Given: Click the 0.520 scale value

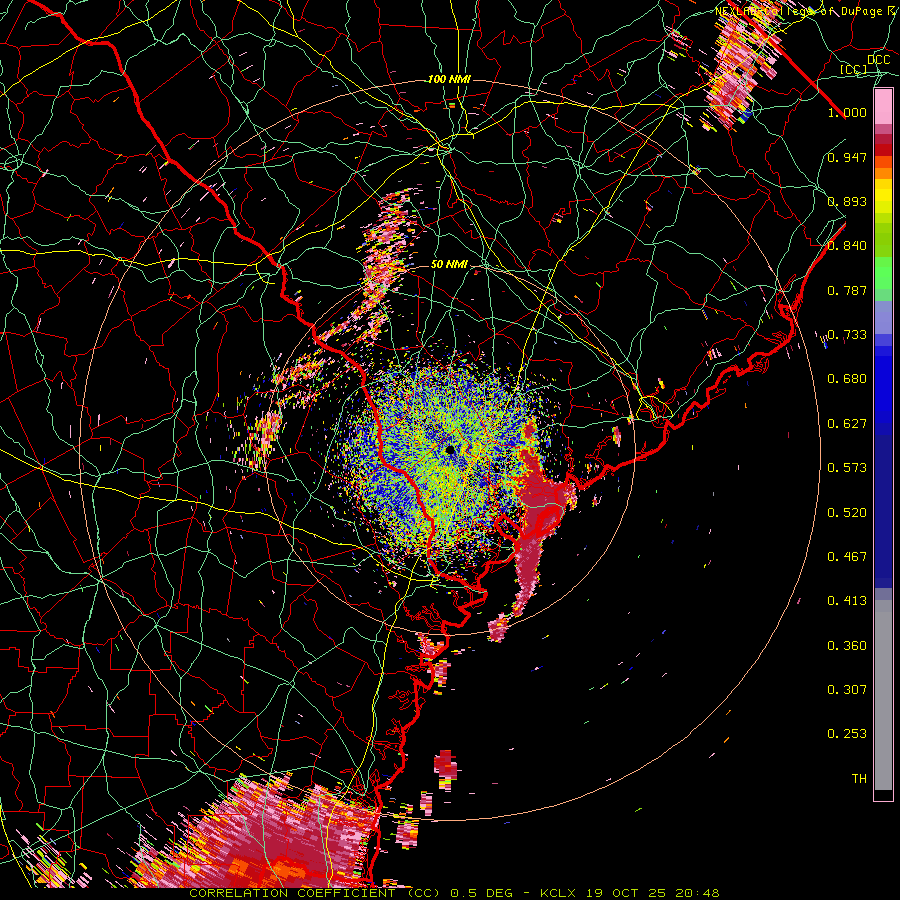Looking at the screenshot, I should (847, 513).
